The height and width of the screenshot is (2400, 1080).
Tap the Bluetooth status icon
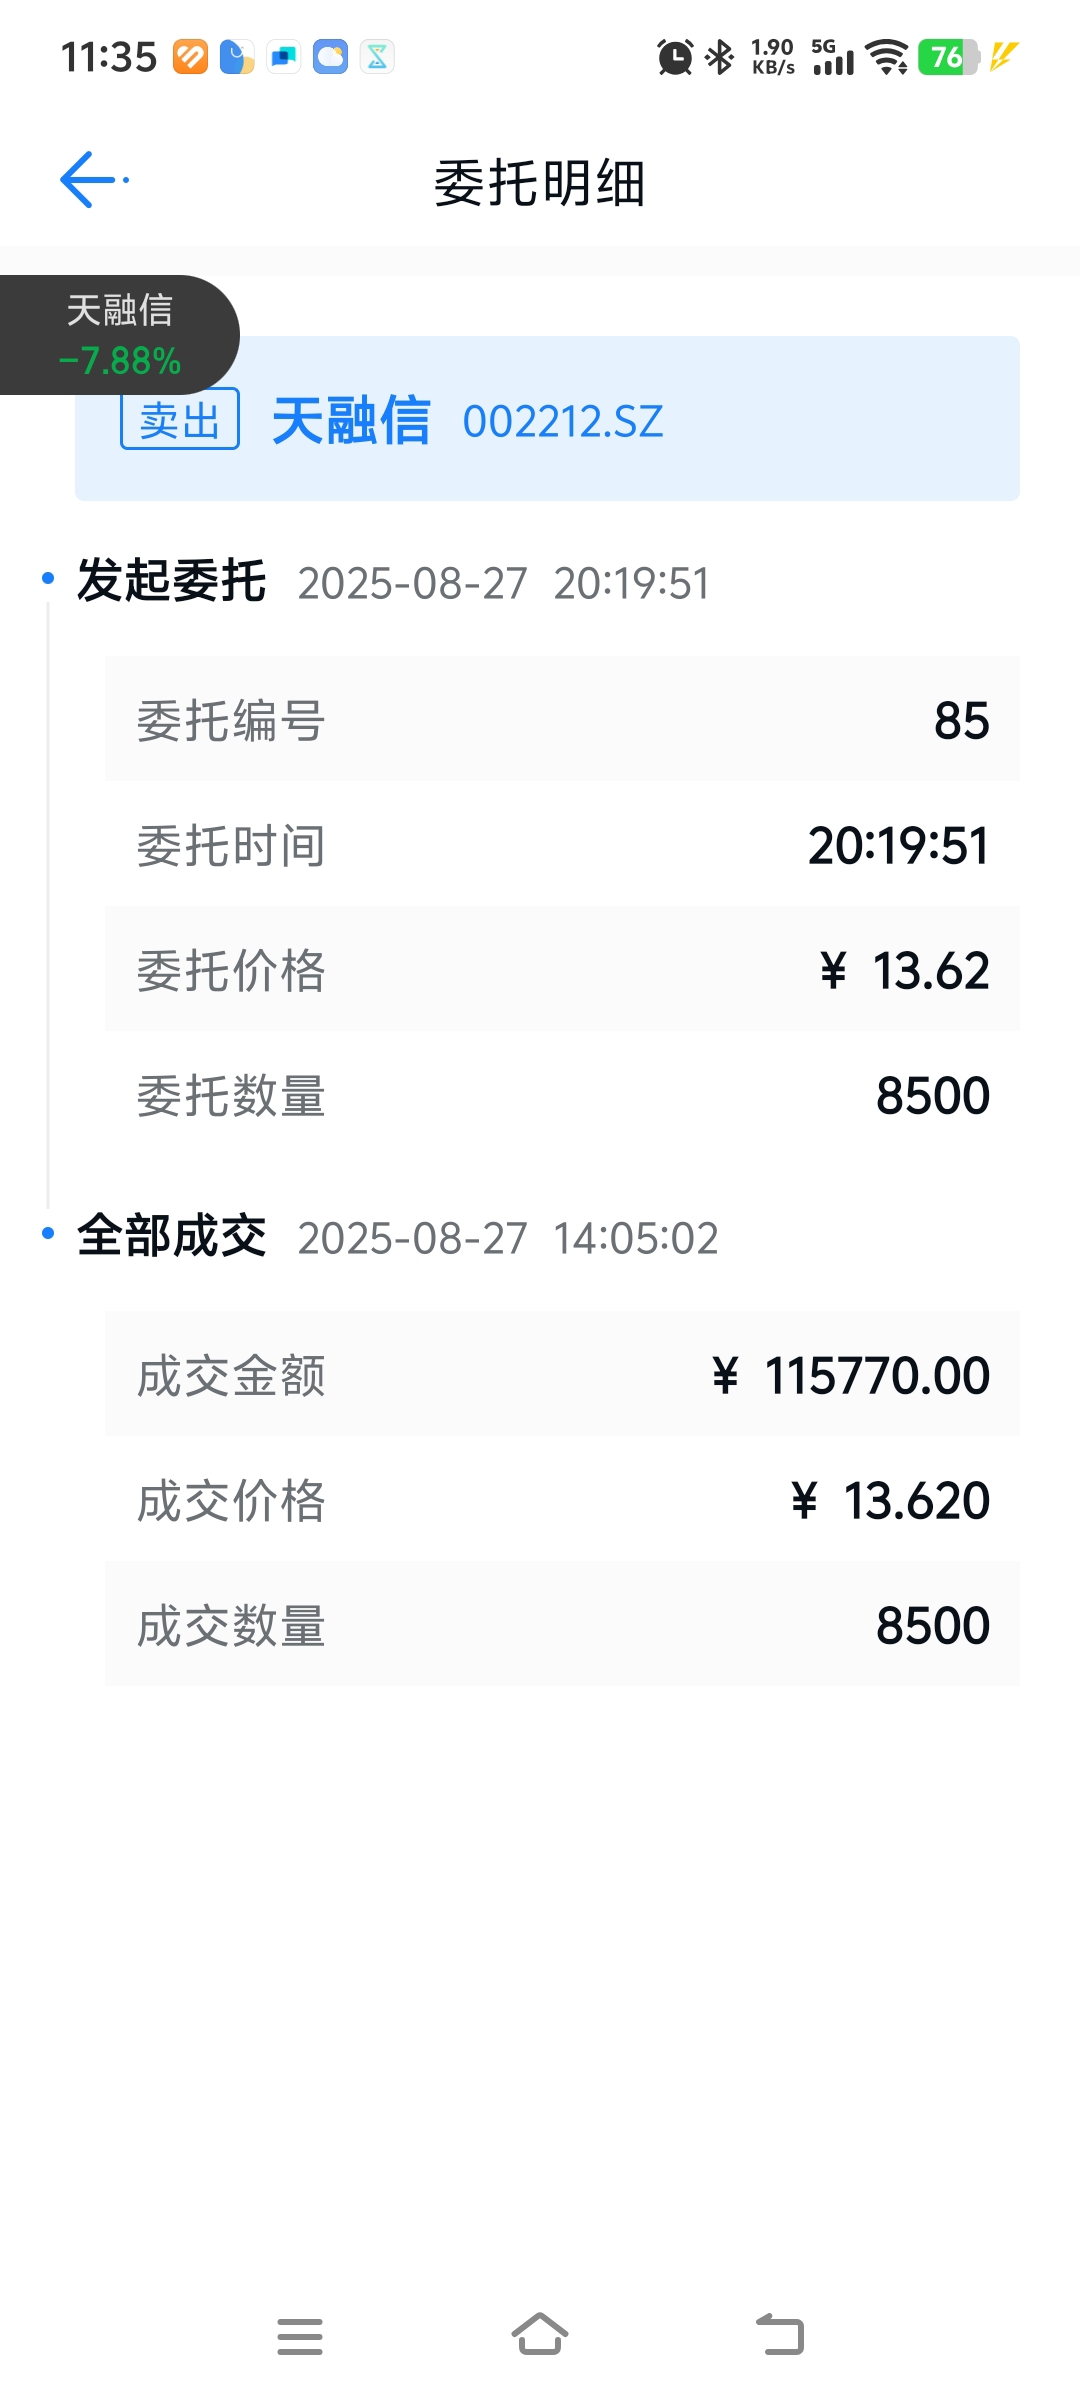coord(719,57)
